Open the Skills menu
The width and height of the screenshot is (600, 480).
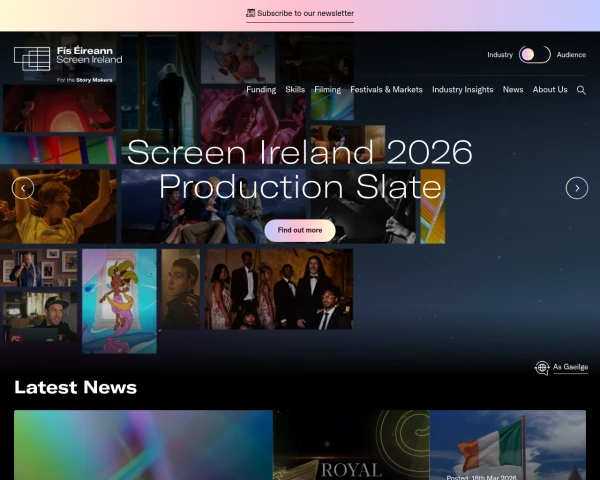point(295,90)
